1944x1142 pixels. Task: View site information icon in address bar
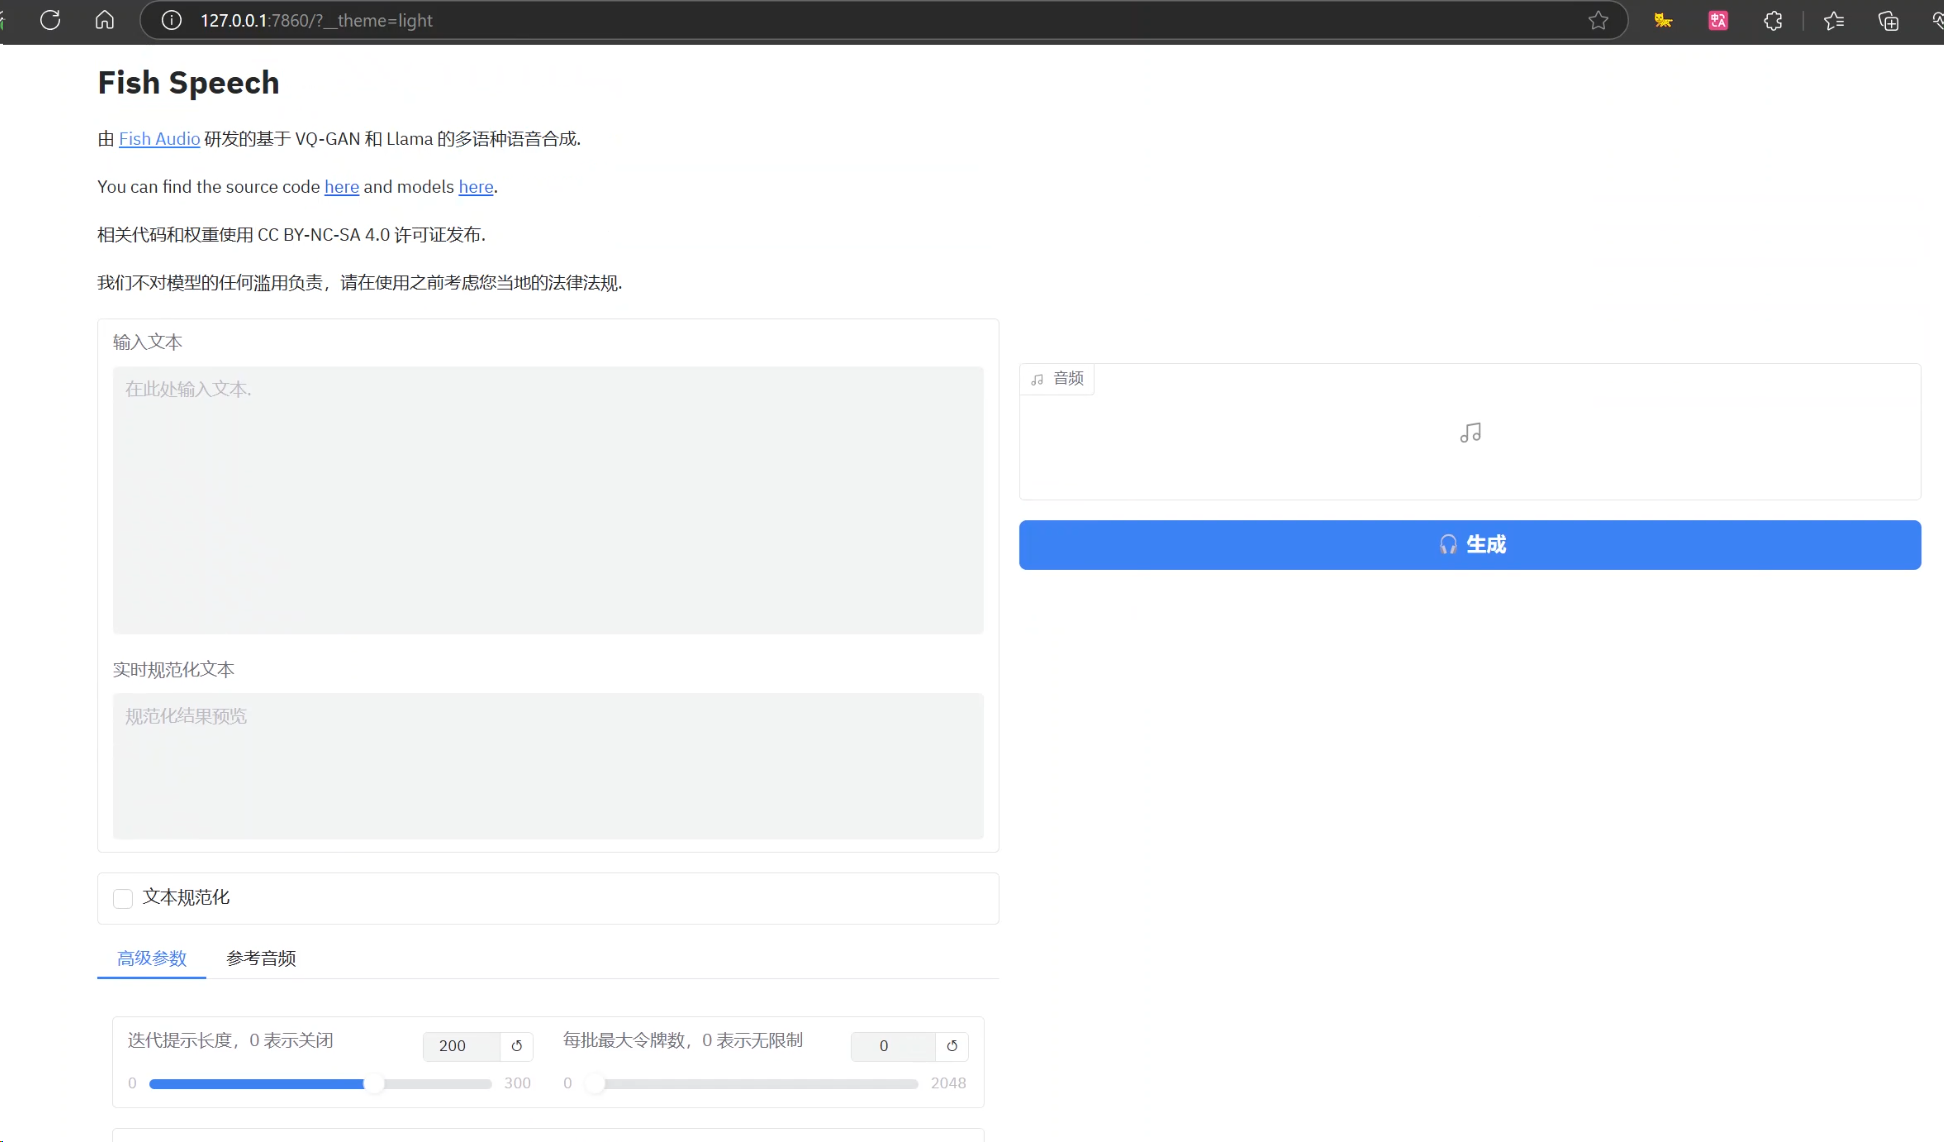point(172,20)
